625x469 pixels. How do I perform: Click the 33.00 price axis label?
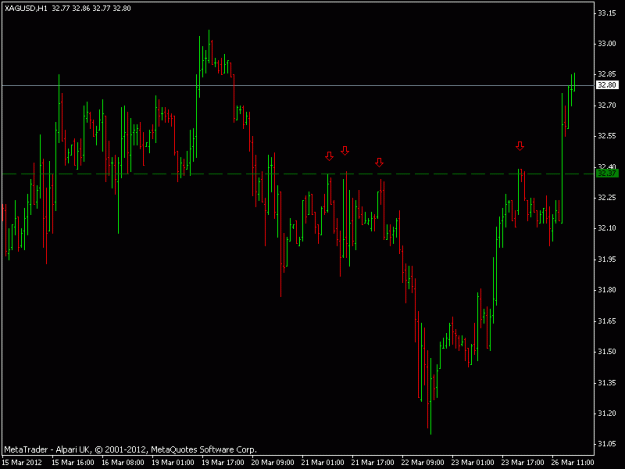(x=607, y=44)
